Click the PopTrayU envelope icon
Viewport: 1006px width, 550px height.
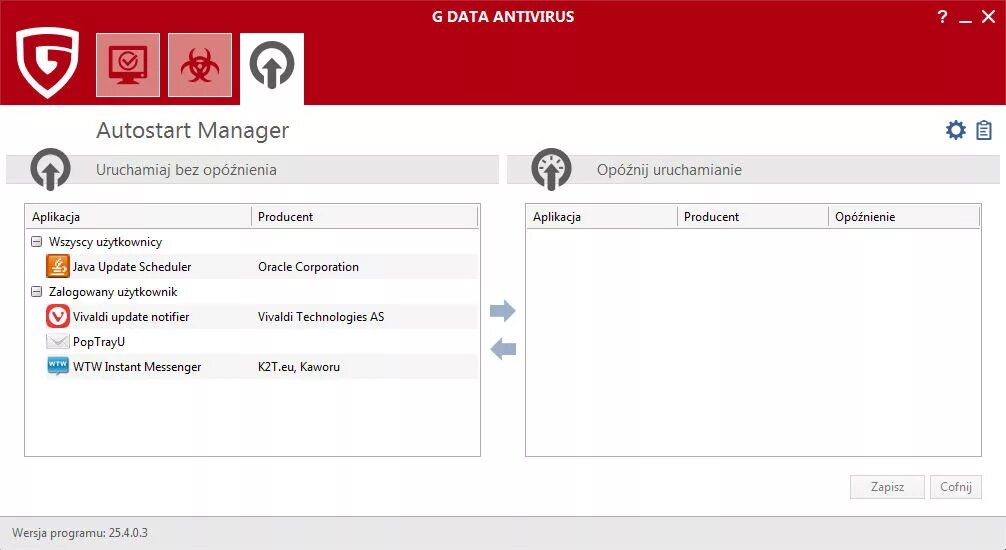pyautogui.click(x=58, y=341)
